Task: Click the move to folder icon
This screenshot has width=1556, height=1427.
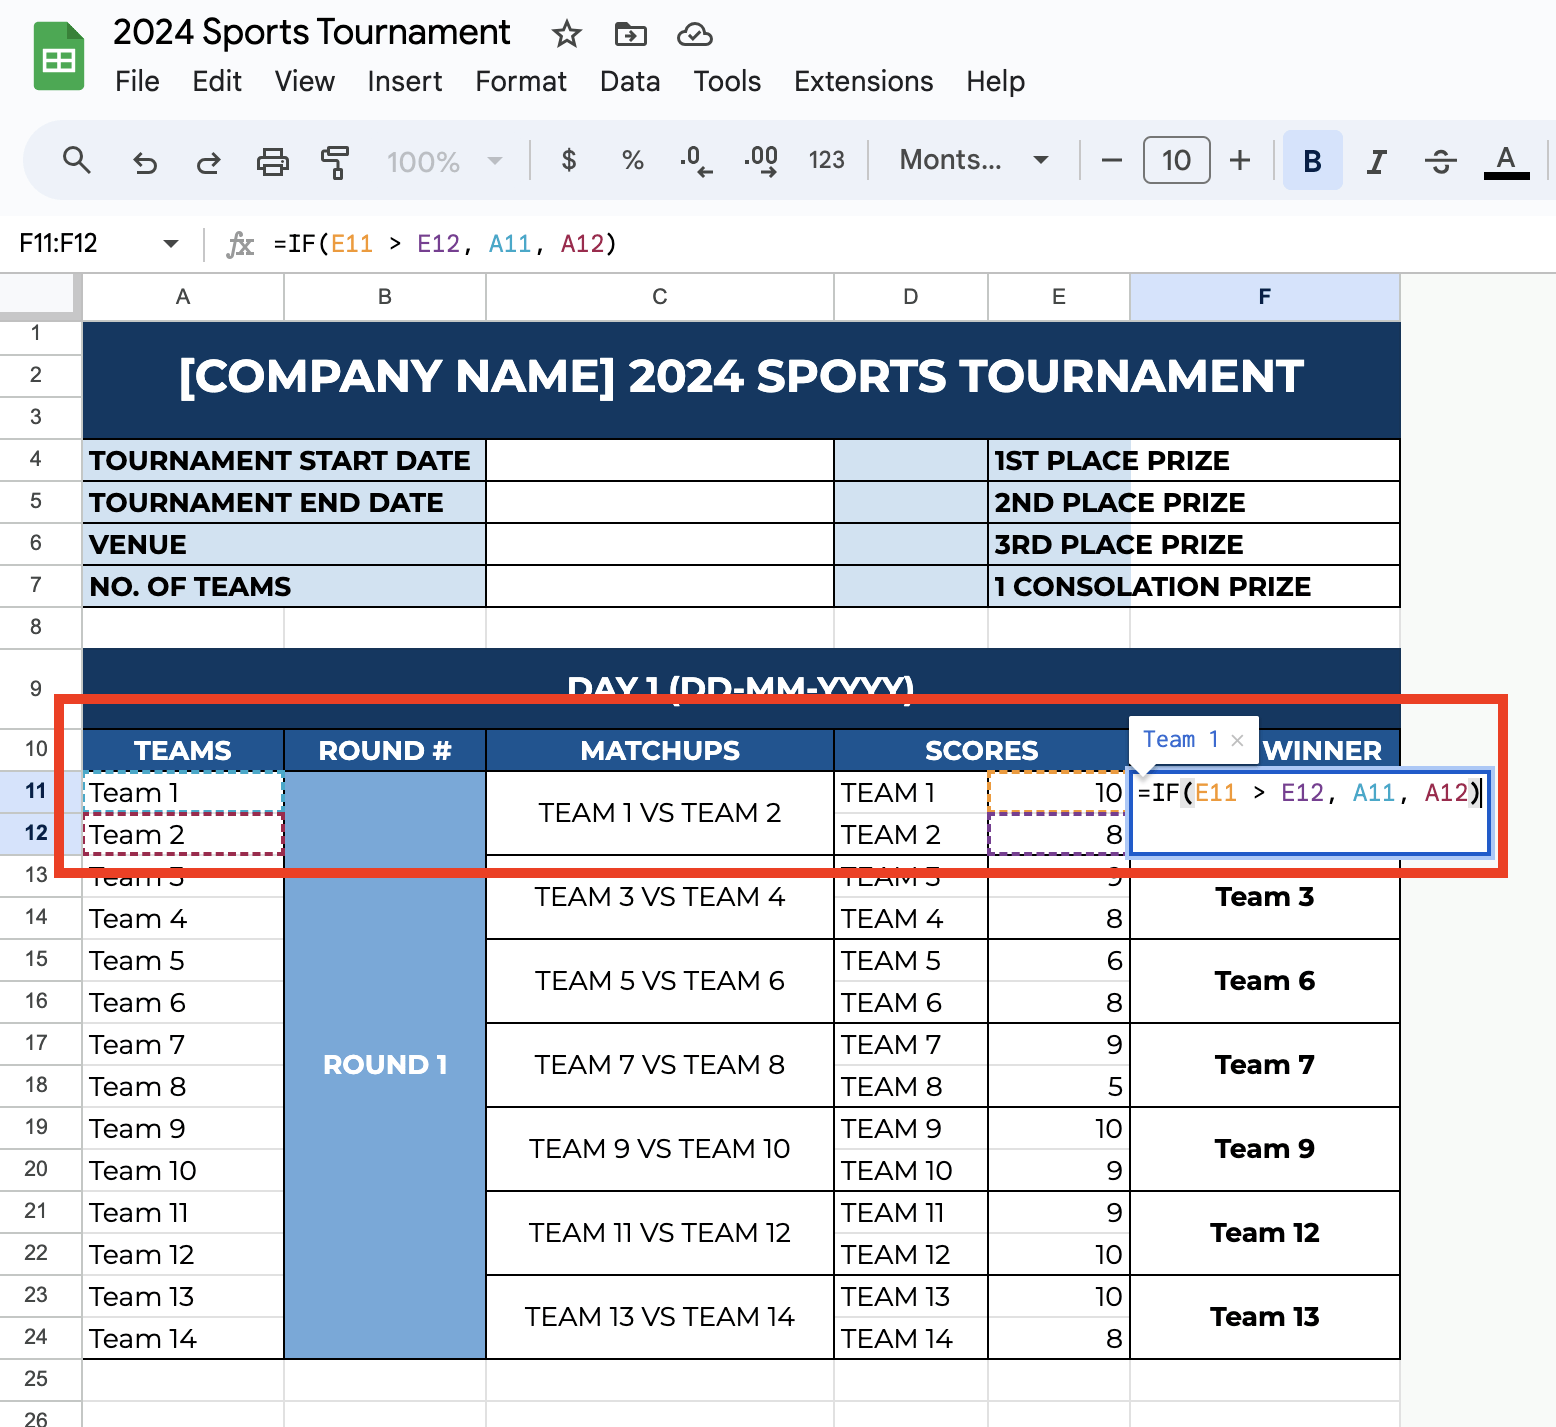Action: pyautogui.click(x=630, y=35)
